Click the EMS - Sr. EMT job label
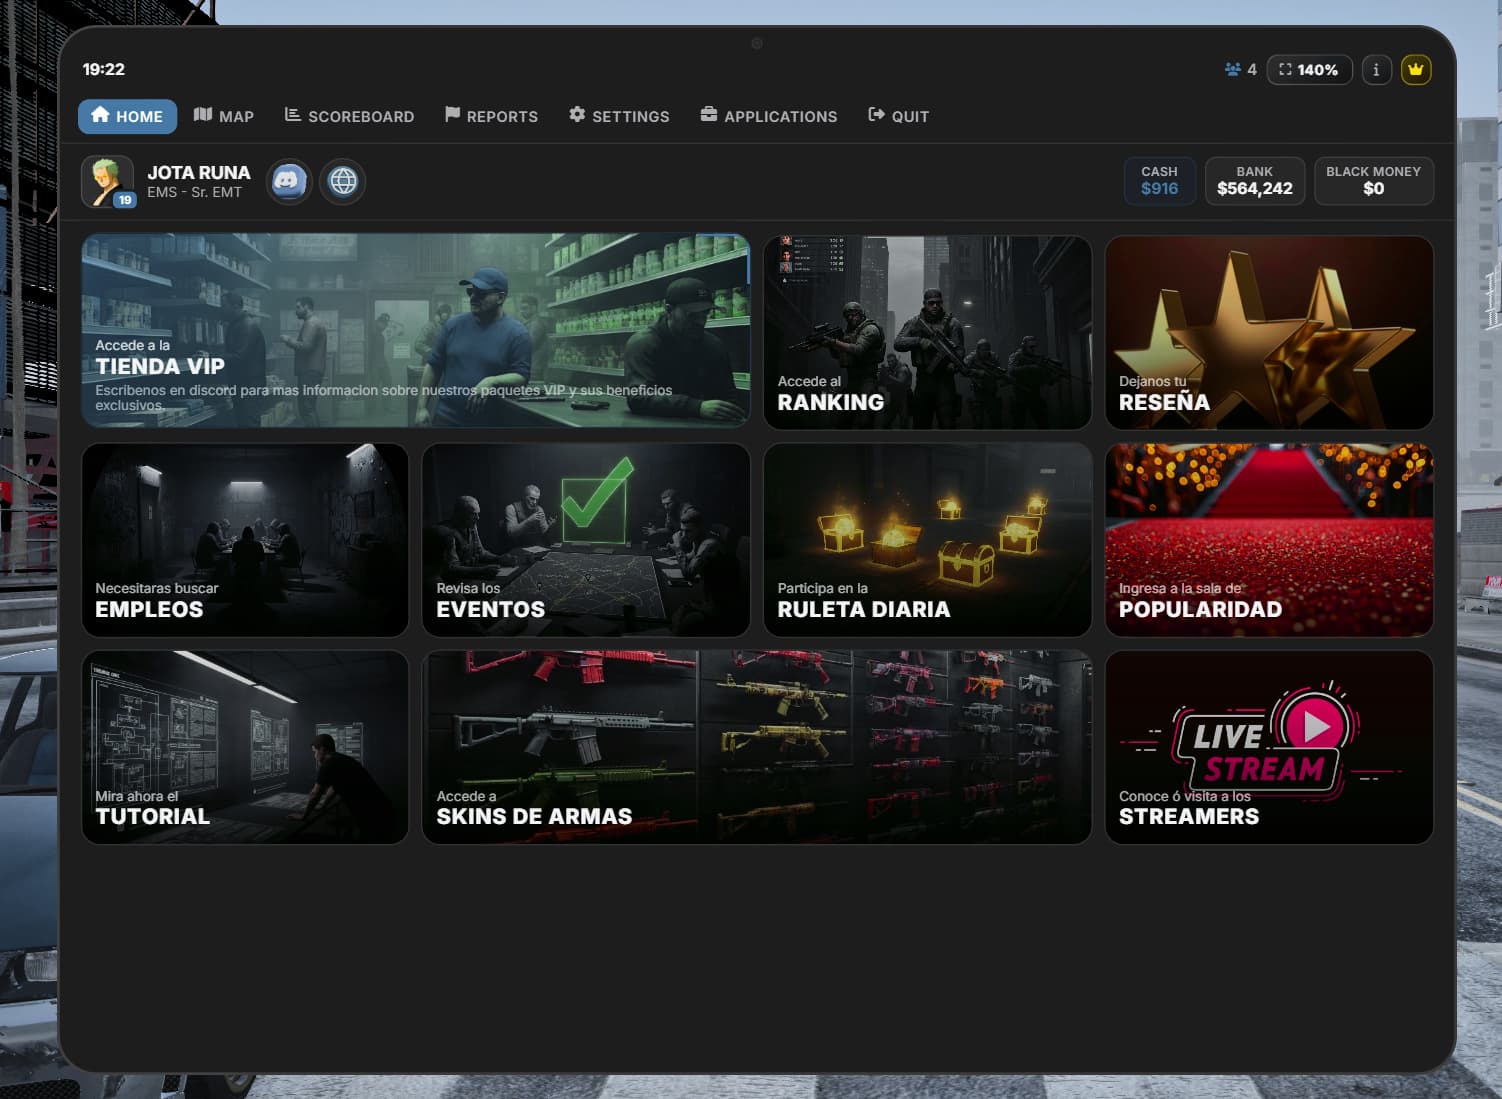 click(x=194, y=192)
